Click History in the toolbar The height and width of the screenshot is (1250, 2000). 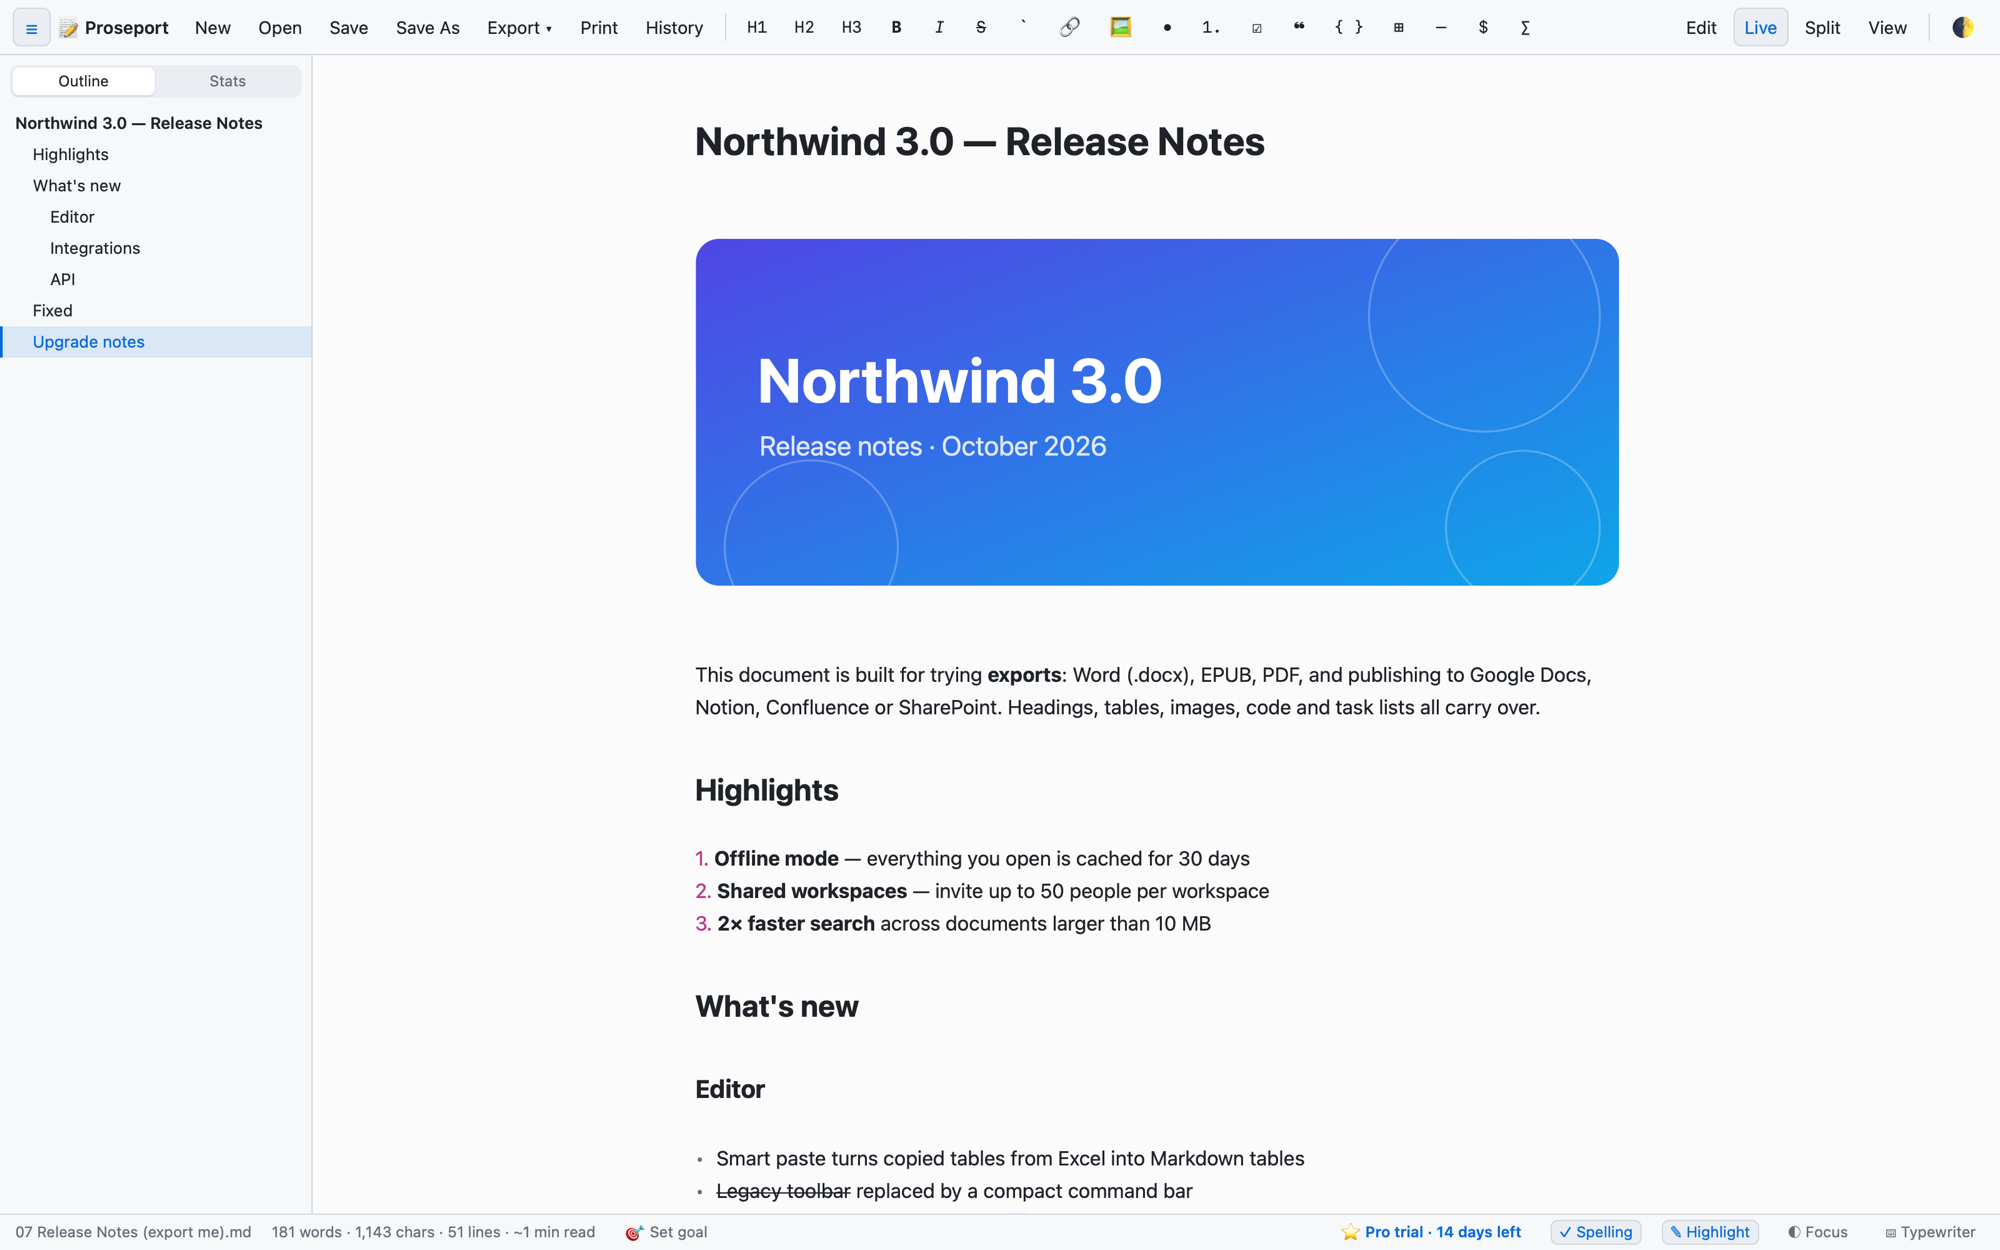674,28
